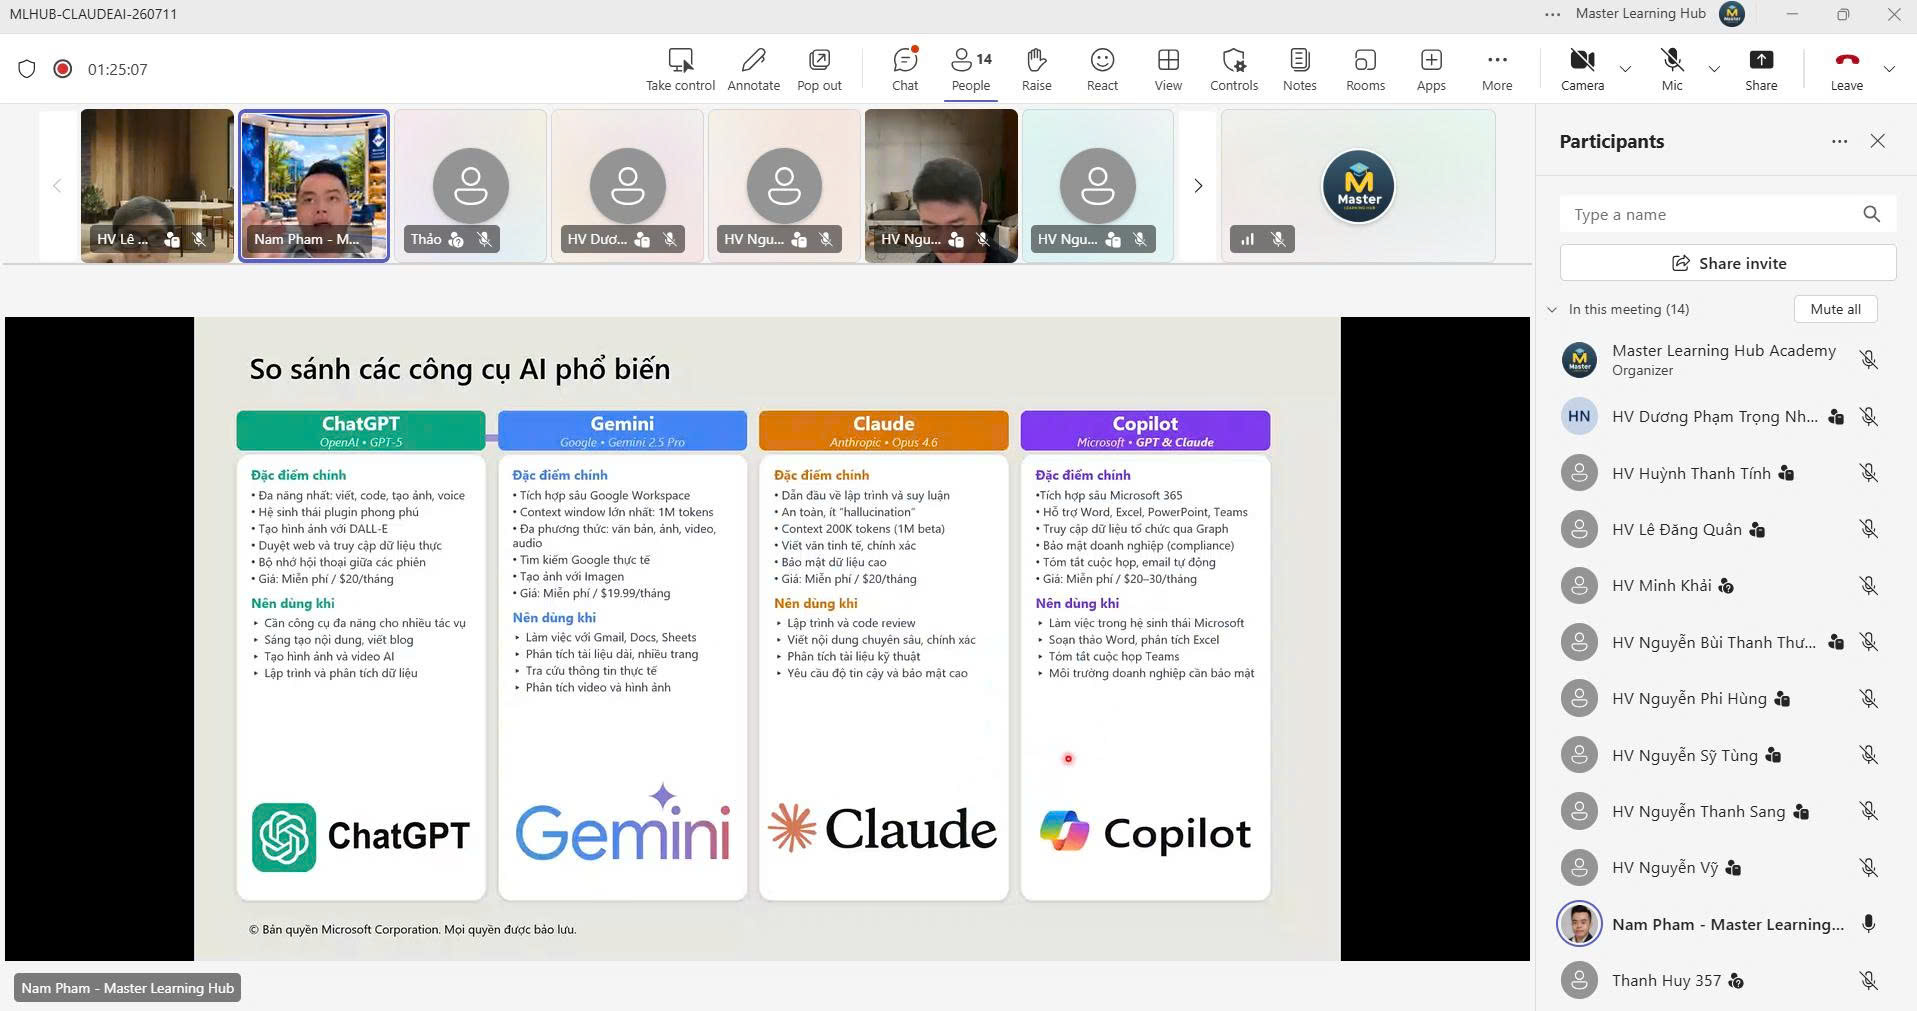Show previous participants in the video strip
The height and width of the screenshot is (1011, 1917).
[57, 186]
